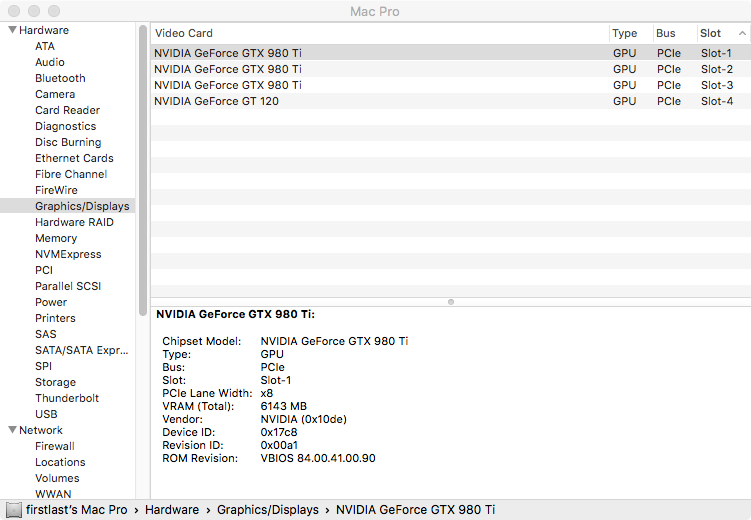Click the bold NVIDIA GeForce GTX 980 Ti heading
Screen dimensions: 751x520
point(235,314)
